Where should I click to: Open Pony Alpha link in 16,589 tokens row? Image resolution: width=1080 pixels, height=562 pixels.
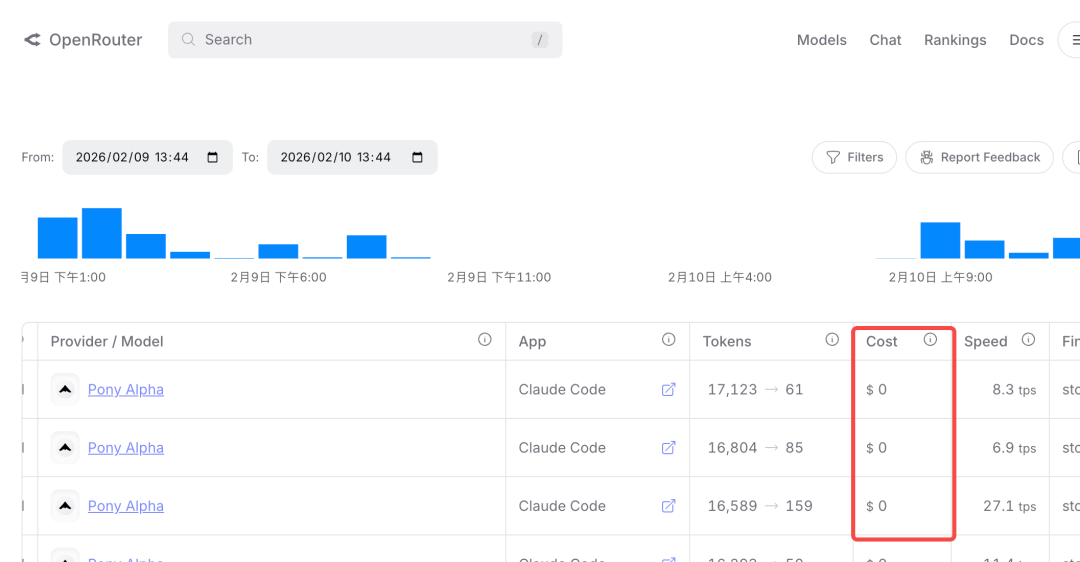coord(125,506)
